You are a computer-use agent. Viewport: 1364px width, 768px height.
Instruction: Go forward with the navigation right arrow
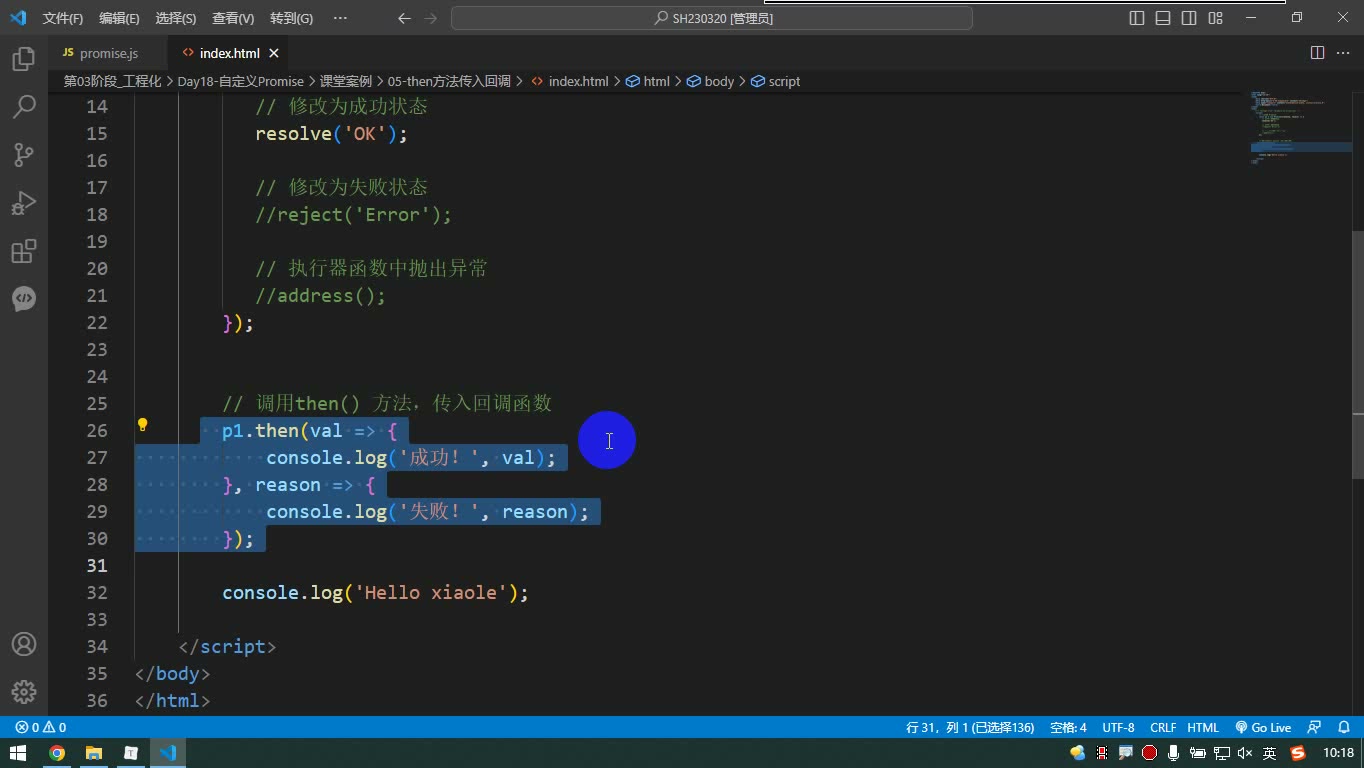pos(431,18)
